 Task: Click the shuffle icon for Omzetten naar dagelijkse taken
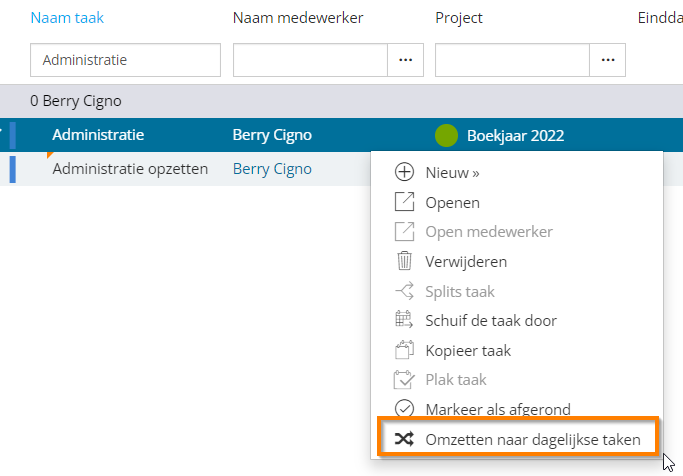[x=404, y=439]
